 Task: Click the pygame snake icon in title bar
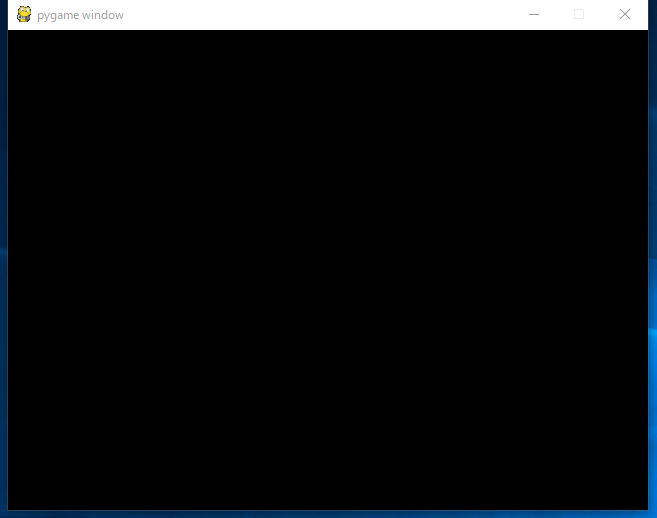click(24, 14)
